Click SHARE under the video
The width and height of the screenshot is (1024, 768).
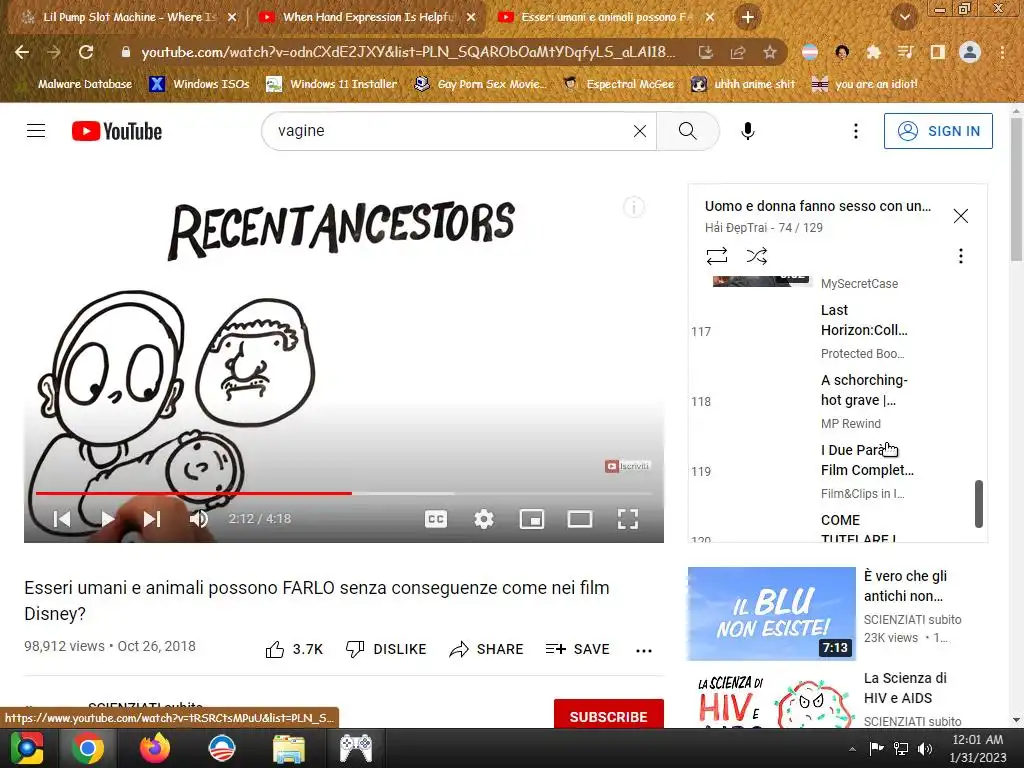[487, 649]
